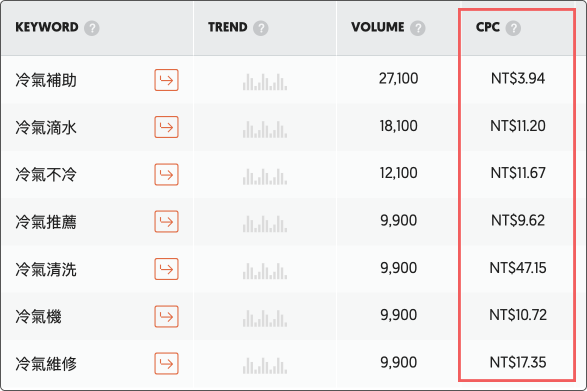Click the 27,100 volume value
The height and width of the screenshot is (391, 587).
398,79
